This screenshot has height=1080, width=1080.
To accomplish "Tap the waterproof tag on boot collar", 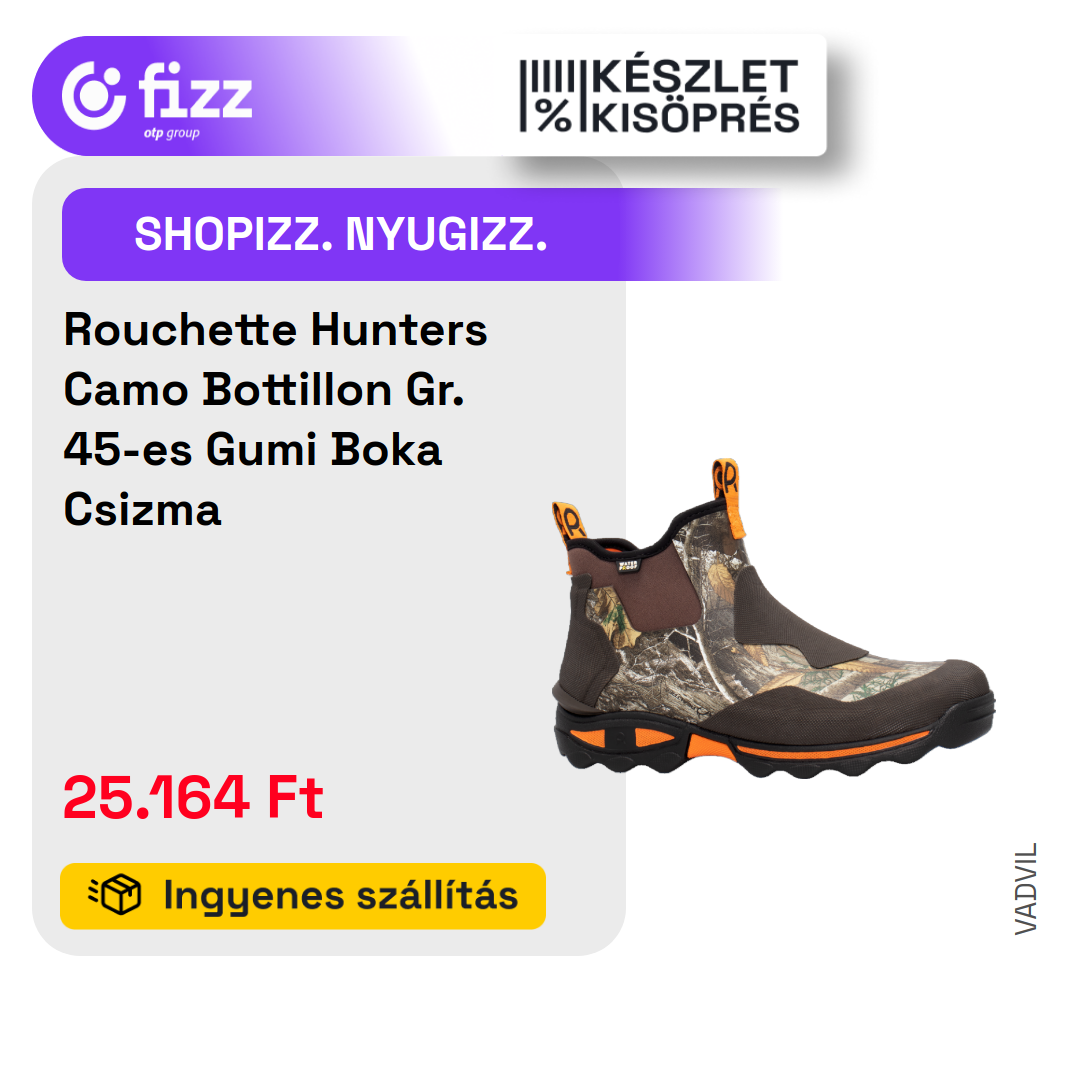I will 628,565.
